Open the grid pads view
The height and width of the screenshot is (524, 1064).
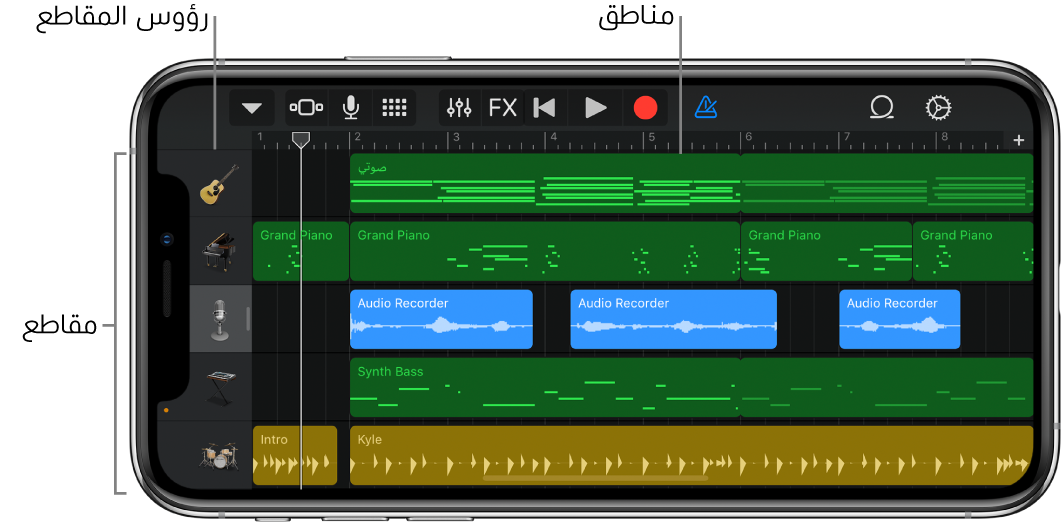point(395,108)
